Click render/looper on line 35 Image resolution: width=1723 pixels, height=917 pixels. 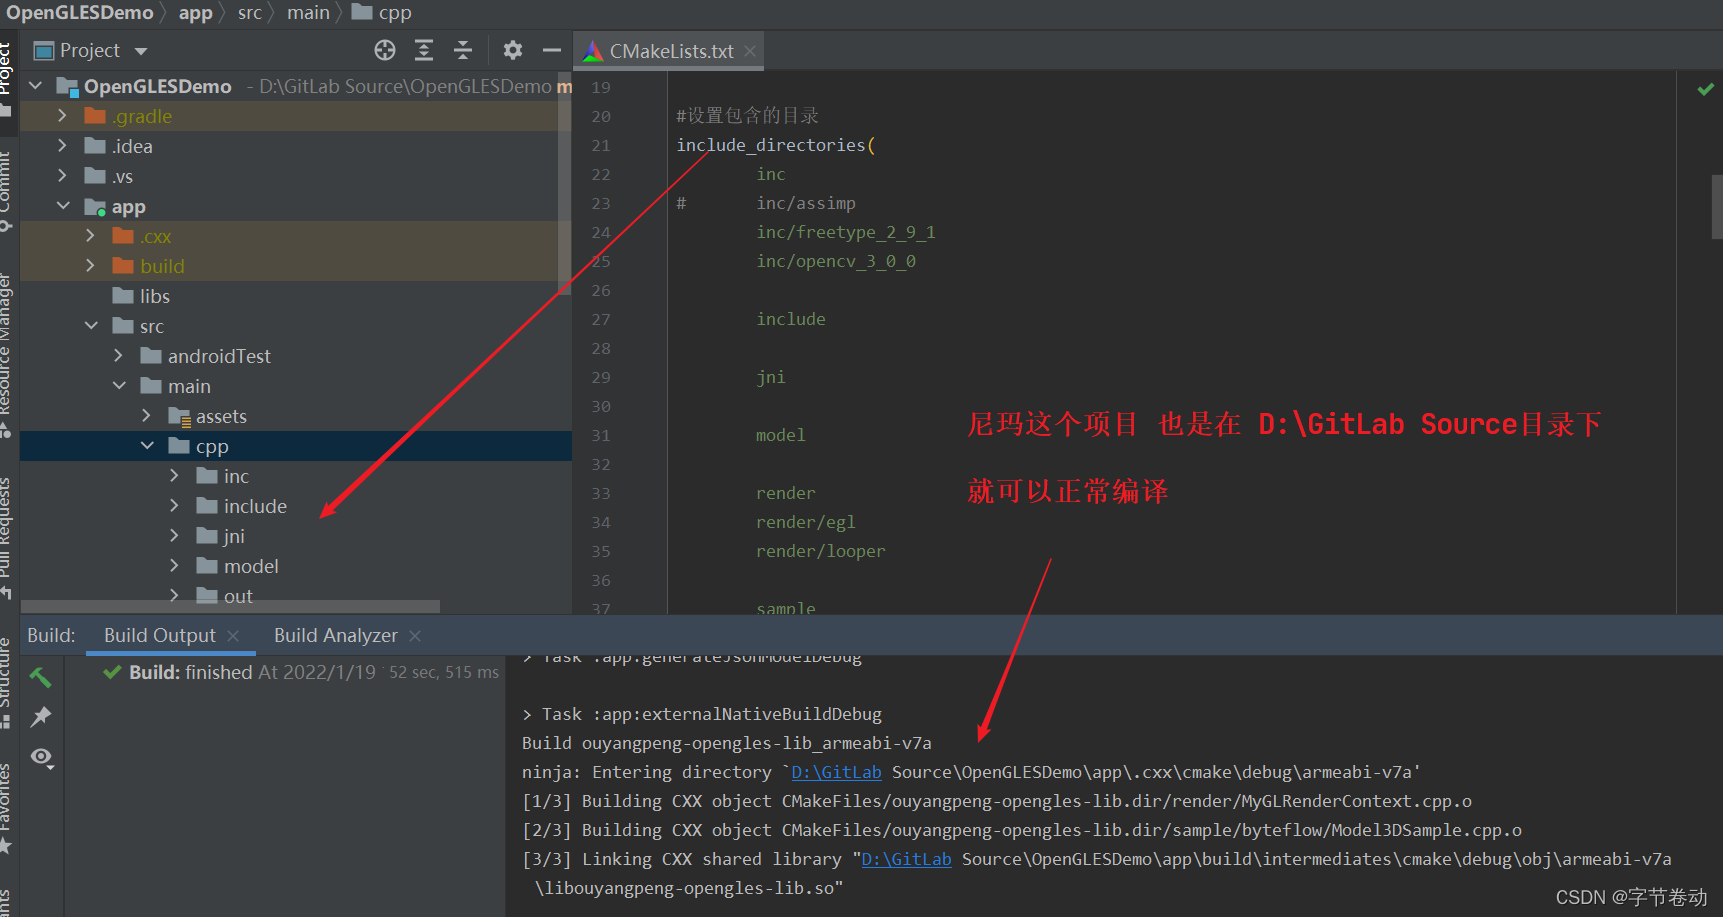pos(821,551)
